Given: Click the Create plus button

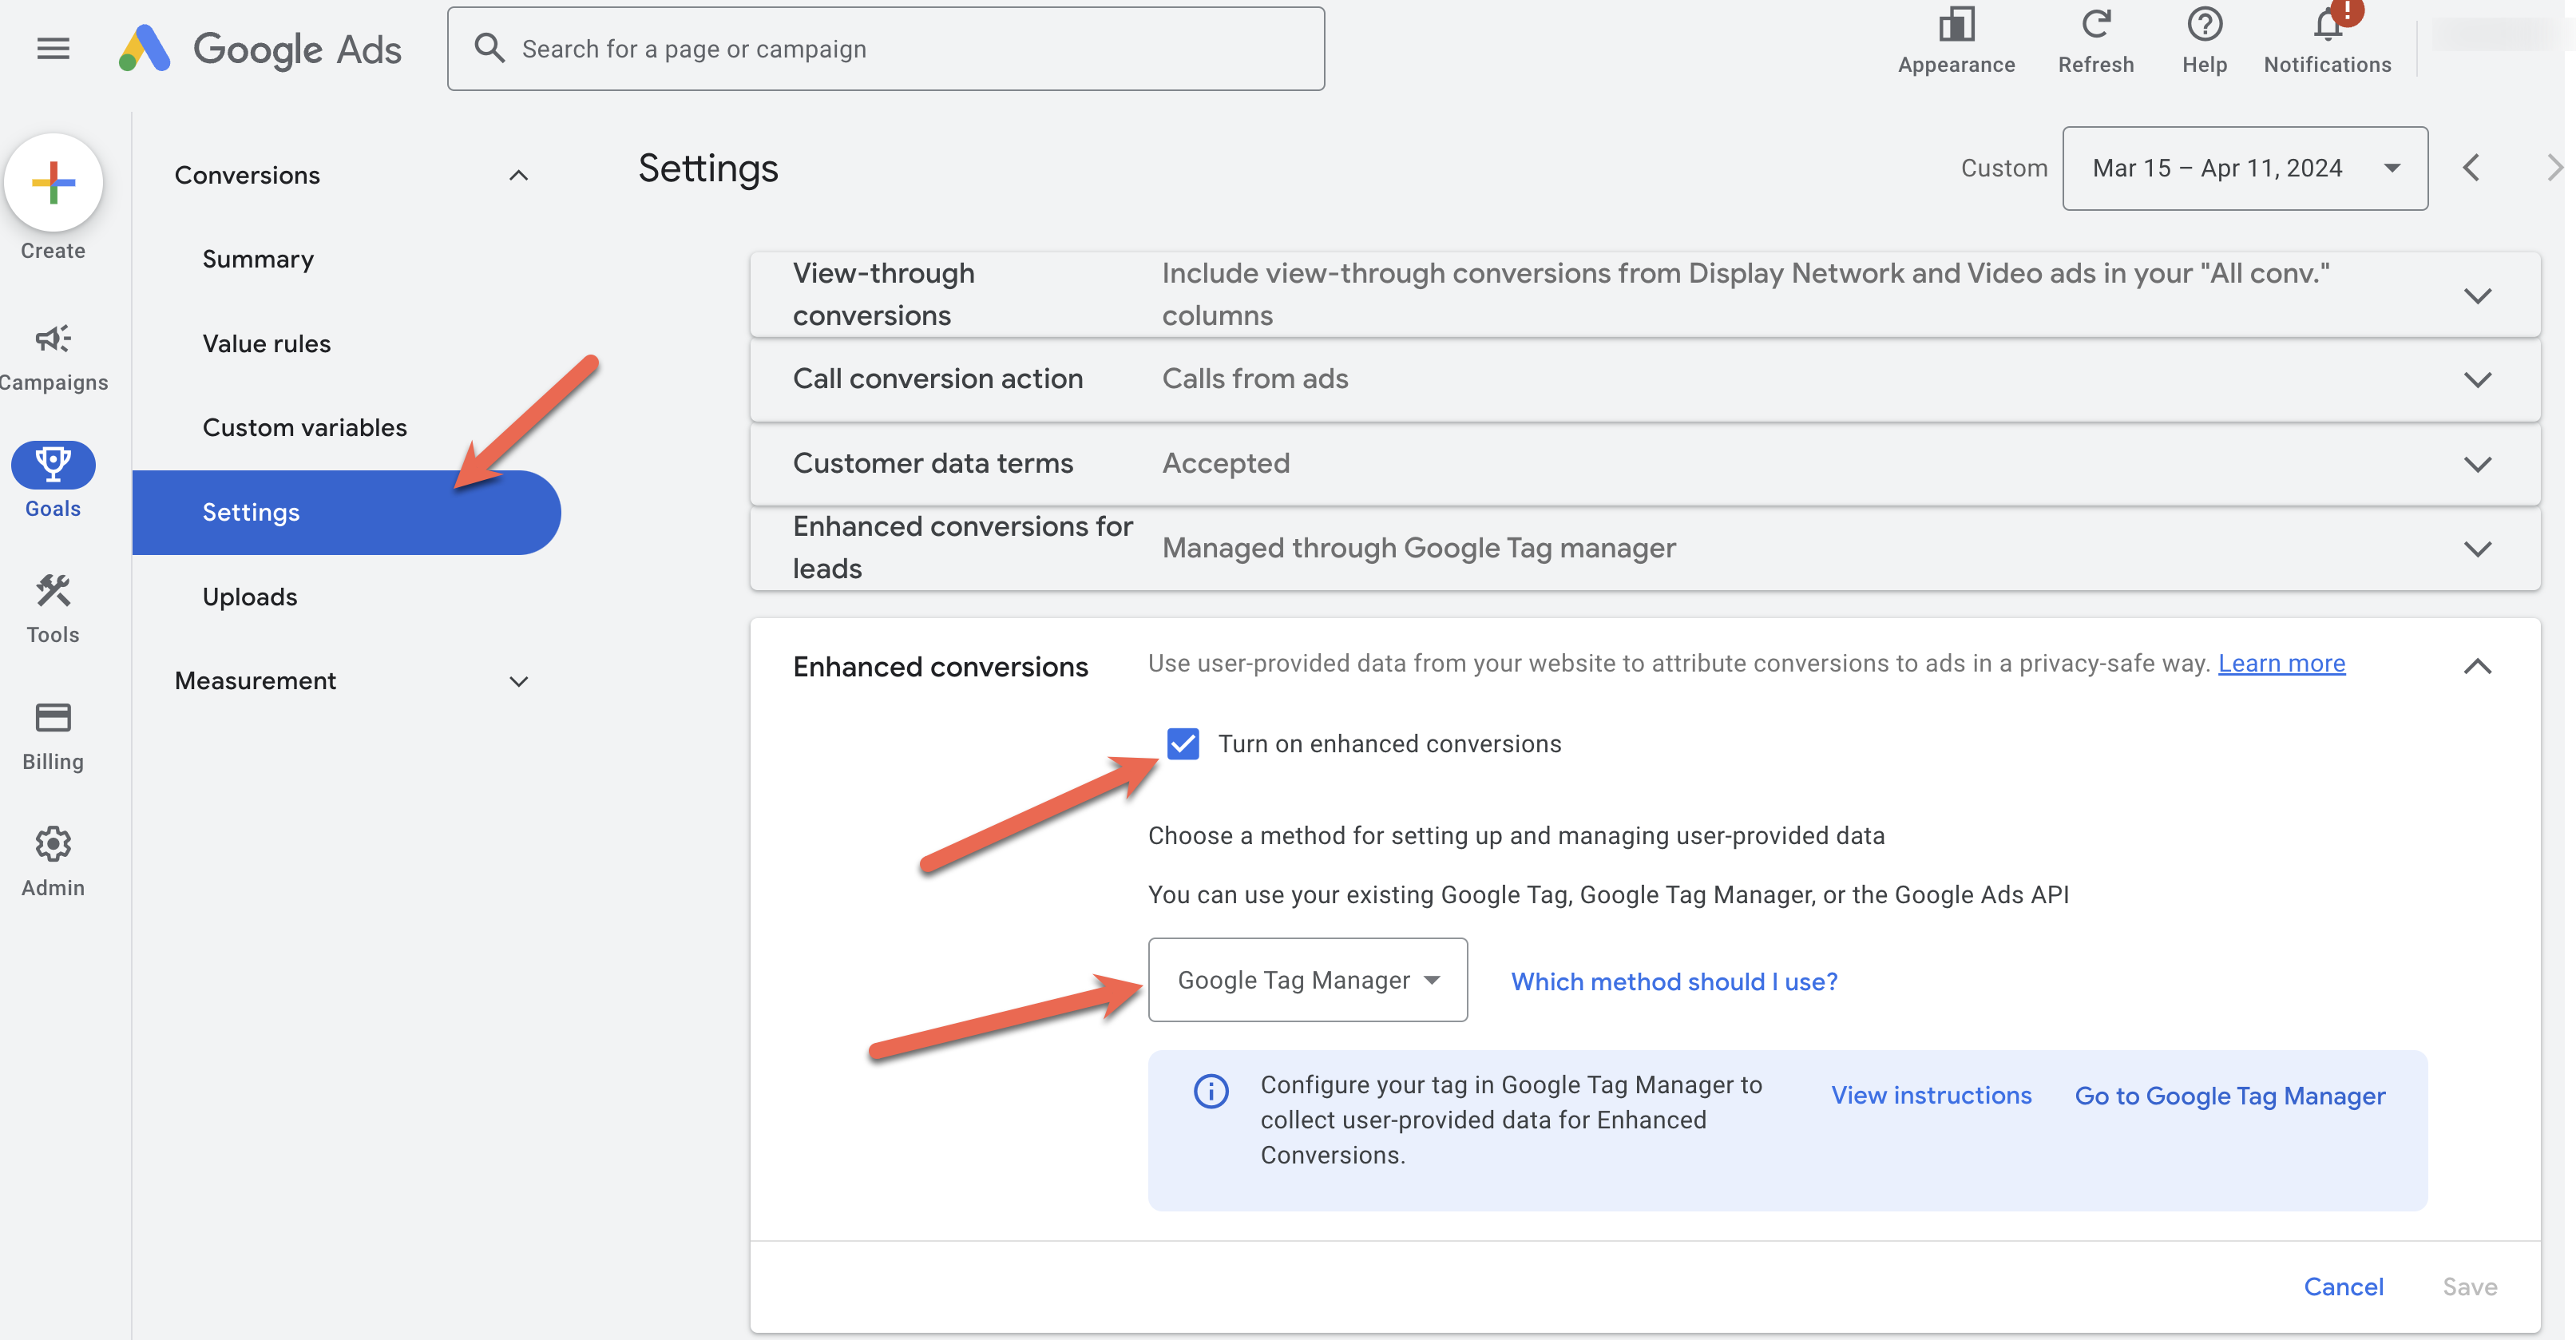Looking at the screenshot, I should 53,182.
